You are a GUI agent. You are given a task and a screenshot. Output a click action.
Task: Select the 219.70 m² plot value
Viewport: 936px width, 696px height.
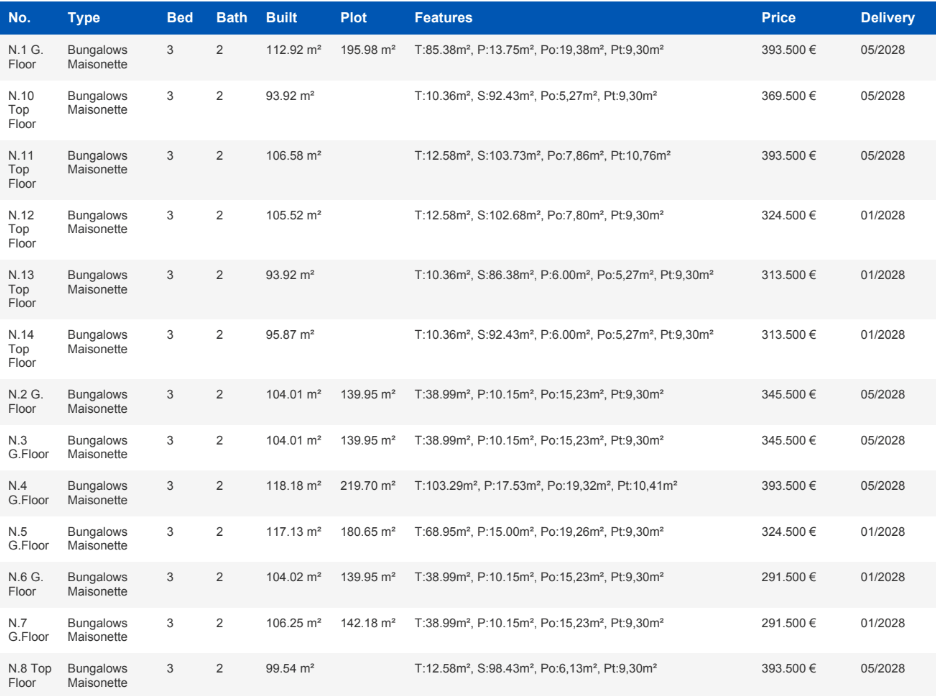(368, 486)
